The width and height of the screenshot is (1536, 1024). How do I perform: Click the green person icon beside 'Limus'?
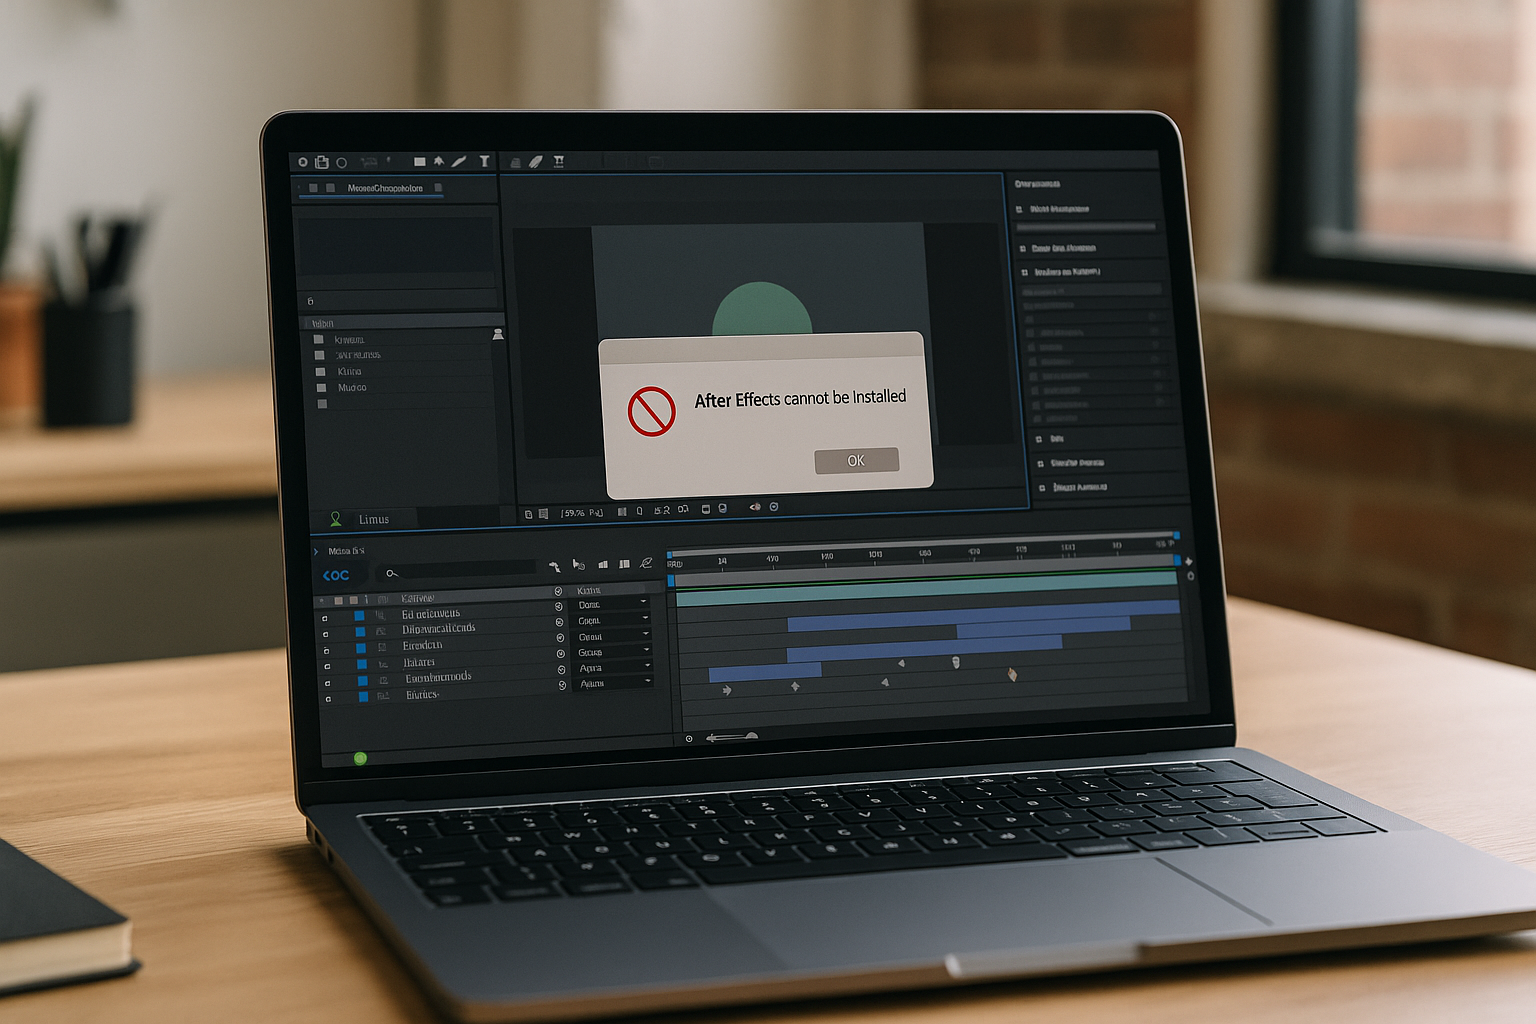[336, 519]
